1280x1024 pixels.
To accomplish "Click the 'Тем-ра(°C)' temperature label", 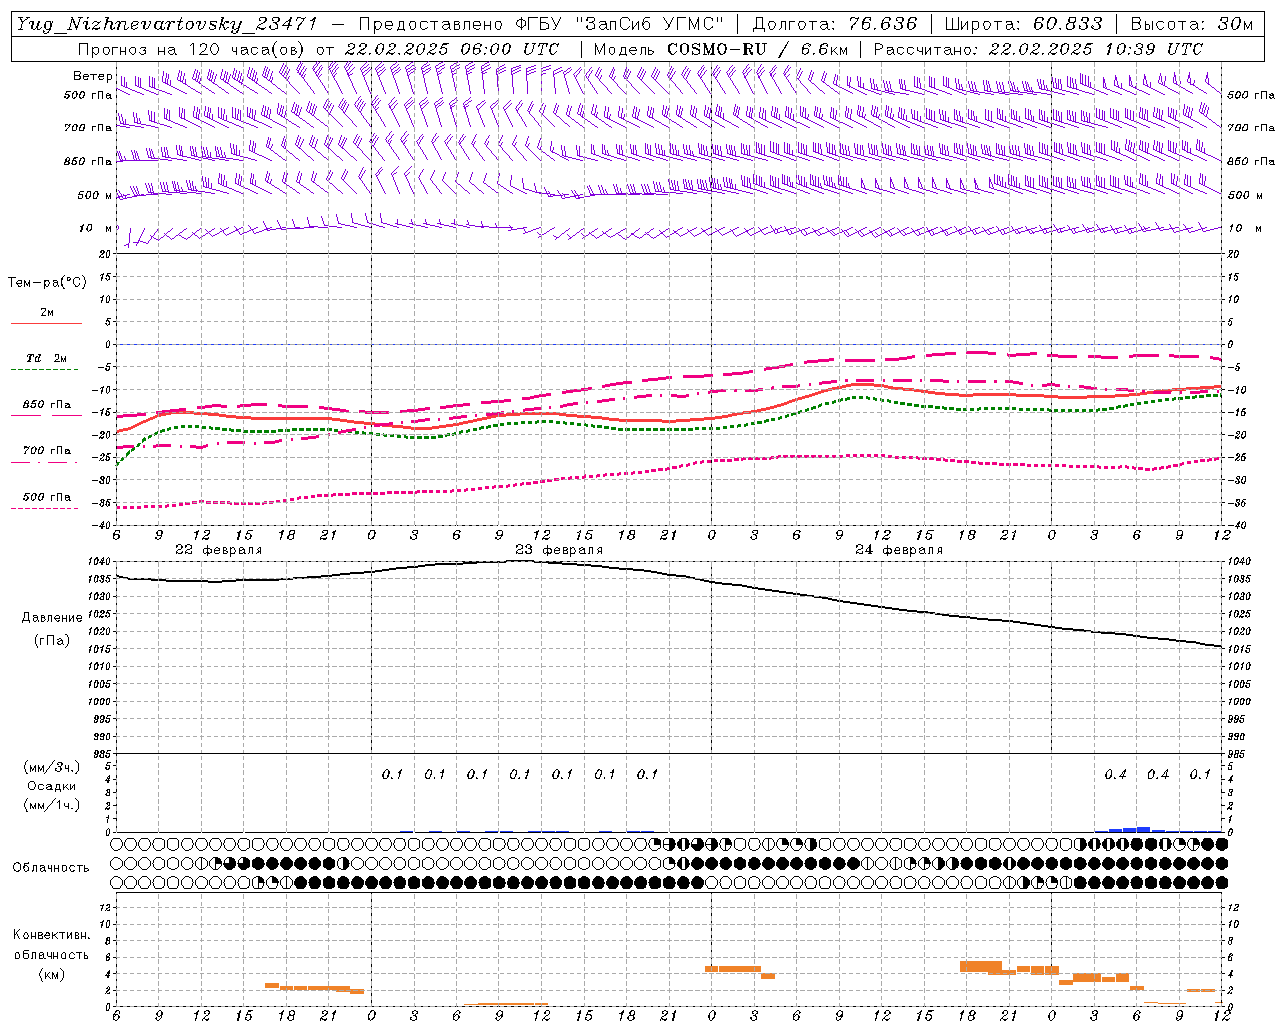I will 46,283.
